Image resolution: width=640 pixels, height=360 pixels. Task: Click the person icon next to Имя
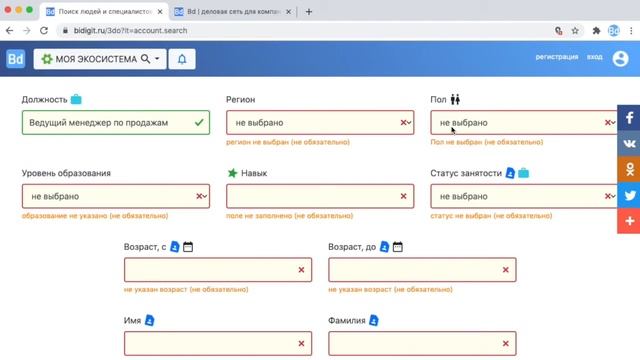coord(150,320)
